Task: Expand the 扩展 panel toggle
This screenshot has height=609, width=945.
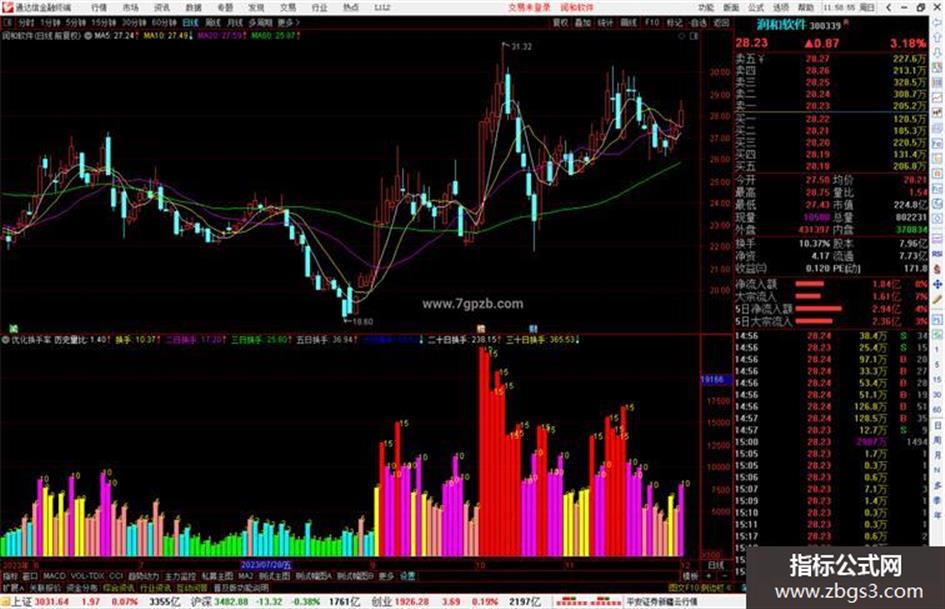Action: [x=13, y=587]
